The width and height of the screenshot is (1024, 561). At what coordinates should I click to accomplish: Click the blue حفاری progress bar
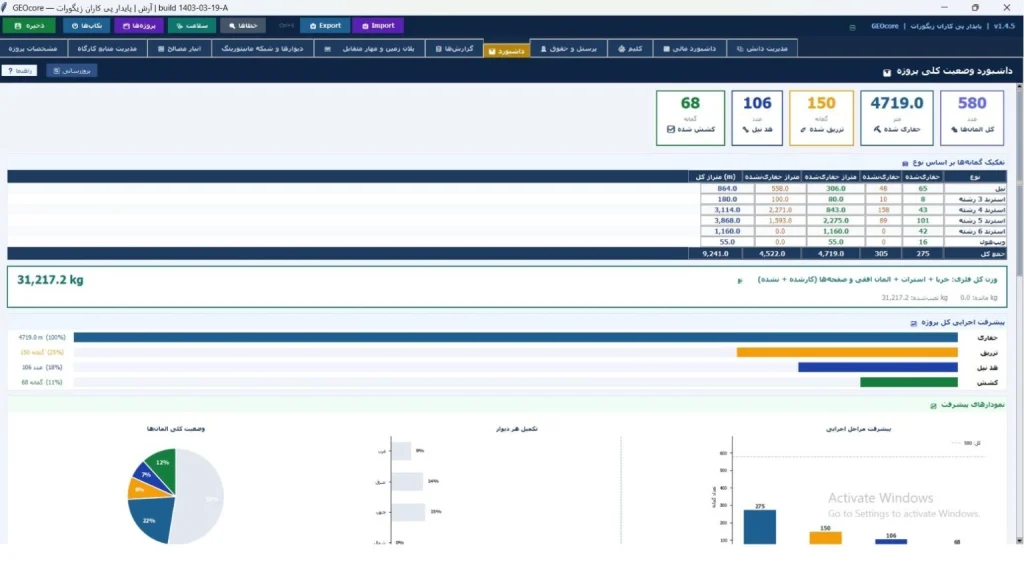(515, 338)
